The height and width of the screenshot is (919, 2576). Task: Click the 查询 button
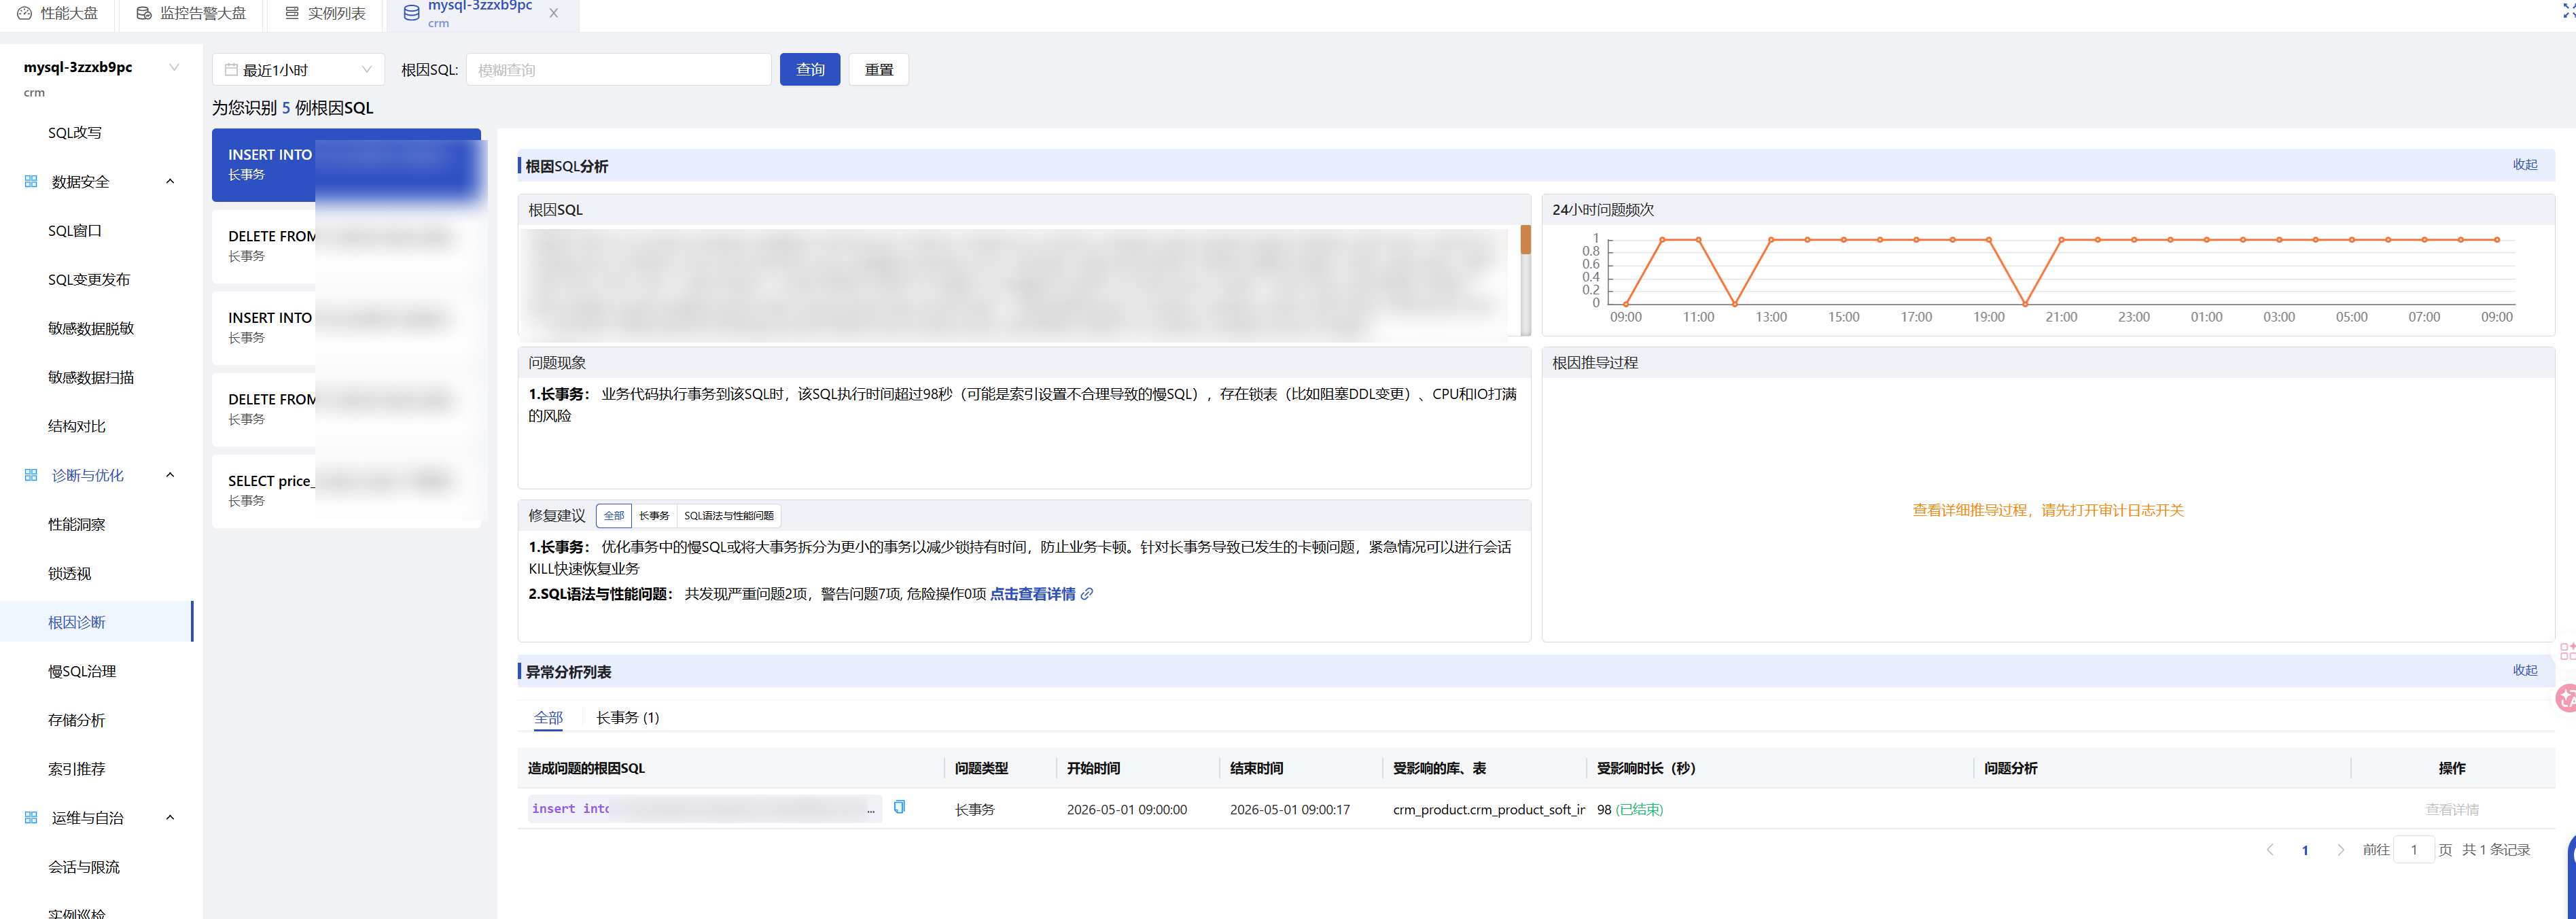click(810, 70)
